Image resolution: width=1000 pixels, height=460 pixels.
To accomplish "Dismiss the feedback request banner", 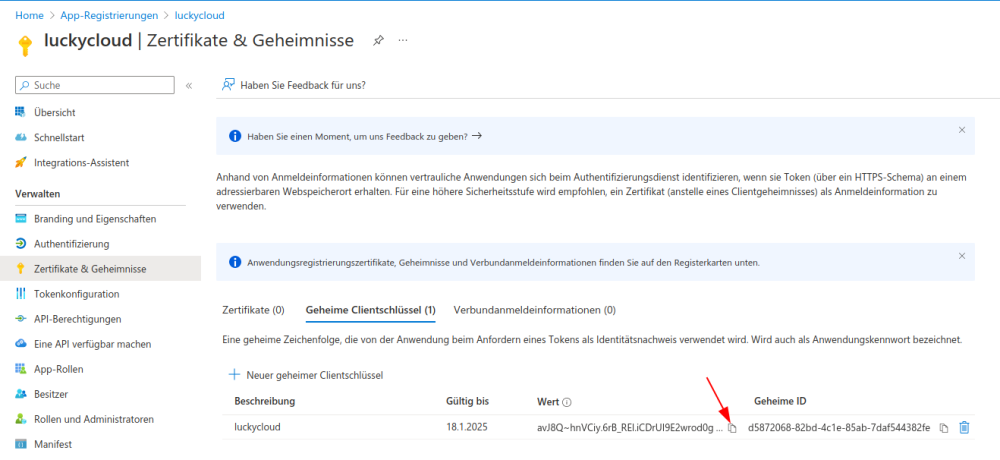I will coord(962,130).
